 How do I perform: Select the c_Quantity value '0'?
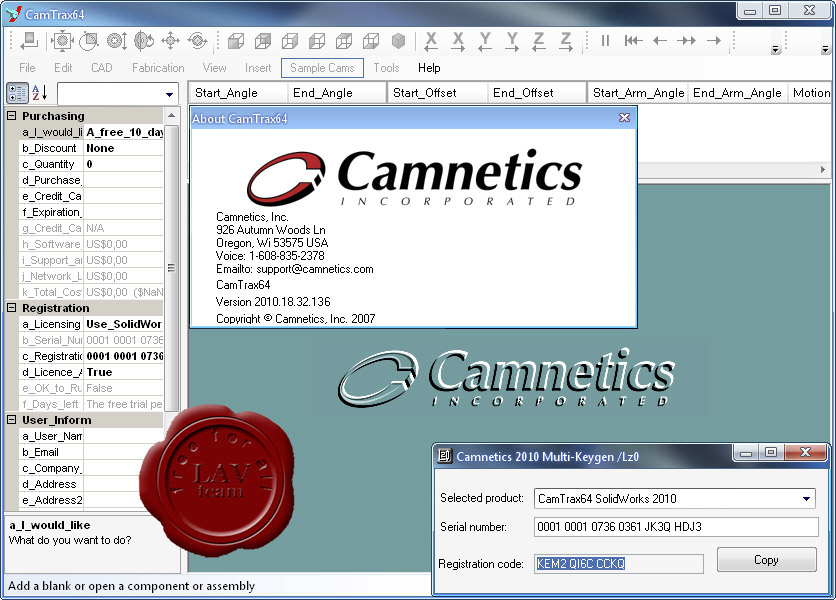click(124, 164)
